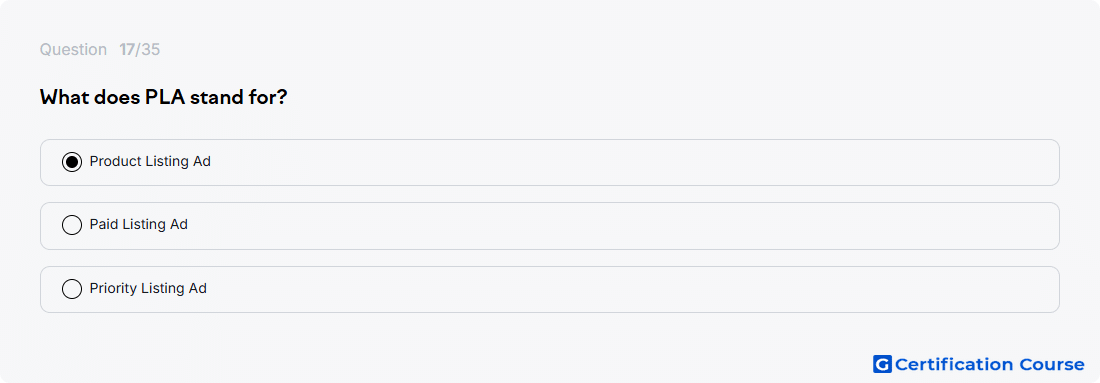Click the "Product Listing Ad" answer text
The height and width of the screenshot is (383, 1100).
click(150, 161)
